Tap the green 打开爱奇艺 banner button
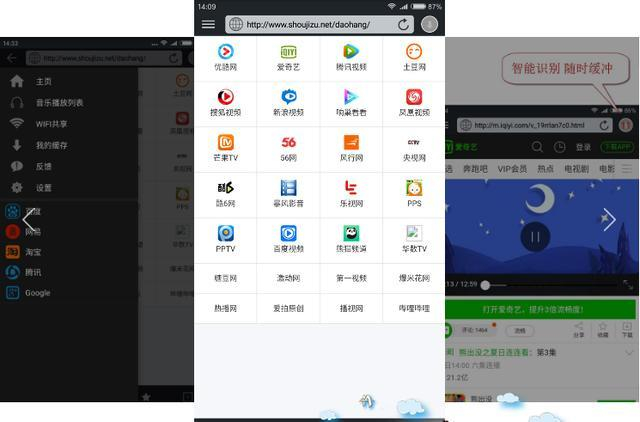This screenshot has width=640, height=422. 540,309
